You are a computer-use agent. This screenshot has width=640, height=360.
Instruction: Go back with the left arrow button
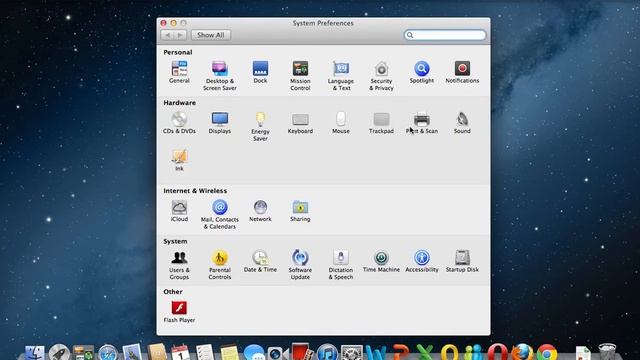[167, 35]
